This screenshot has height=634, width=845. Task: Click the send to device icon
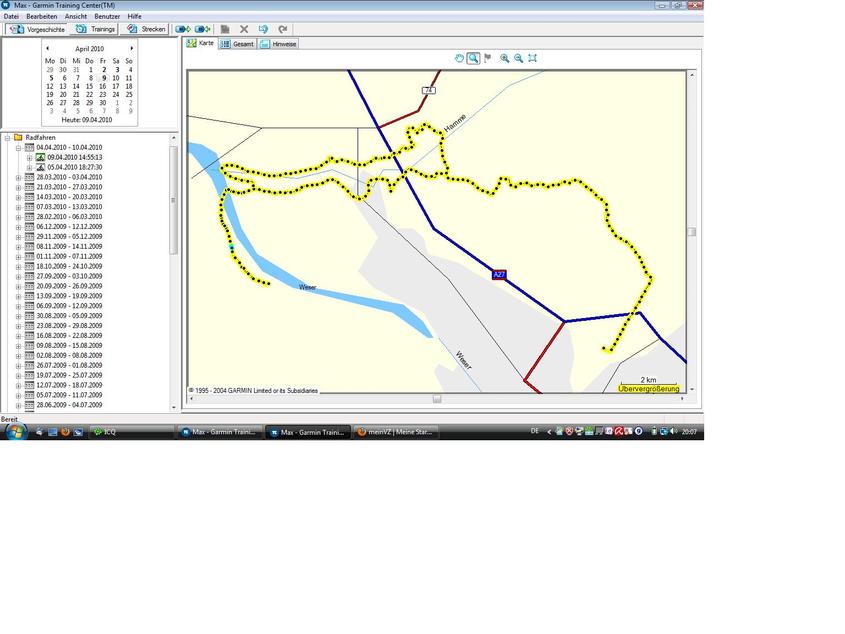[182, 29]
